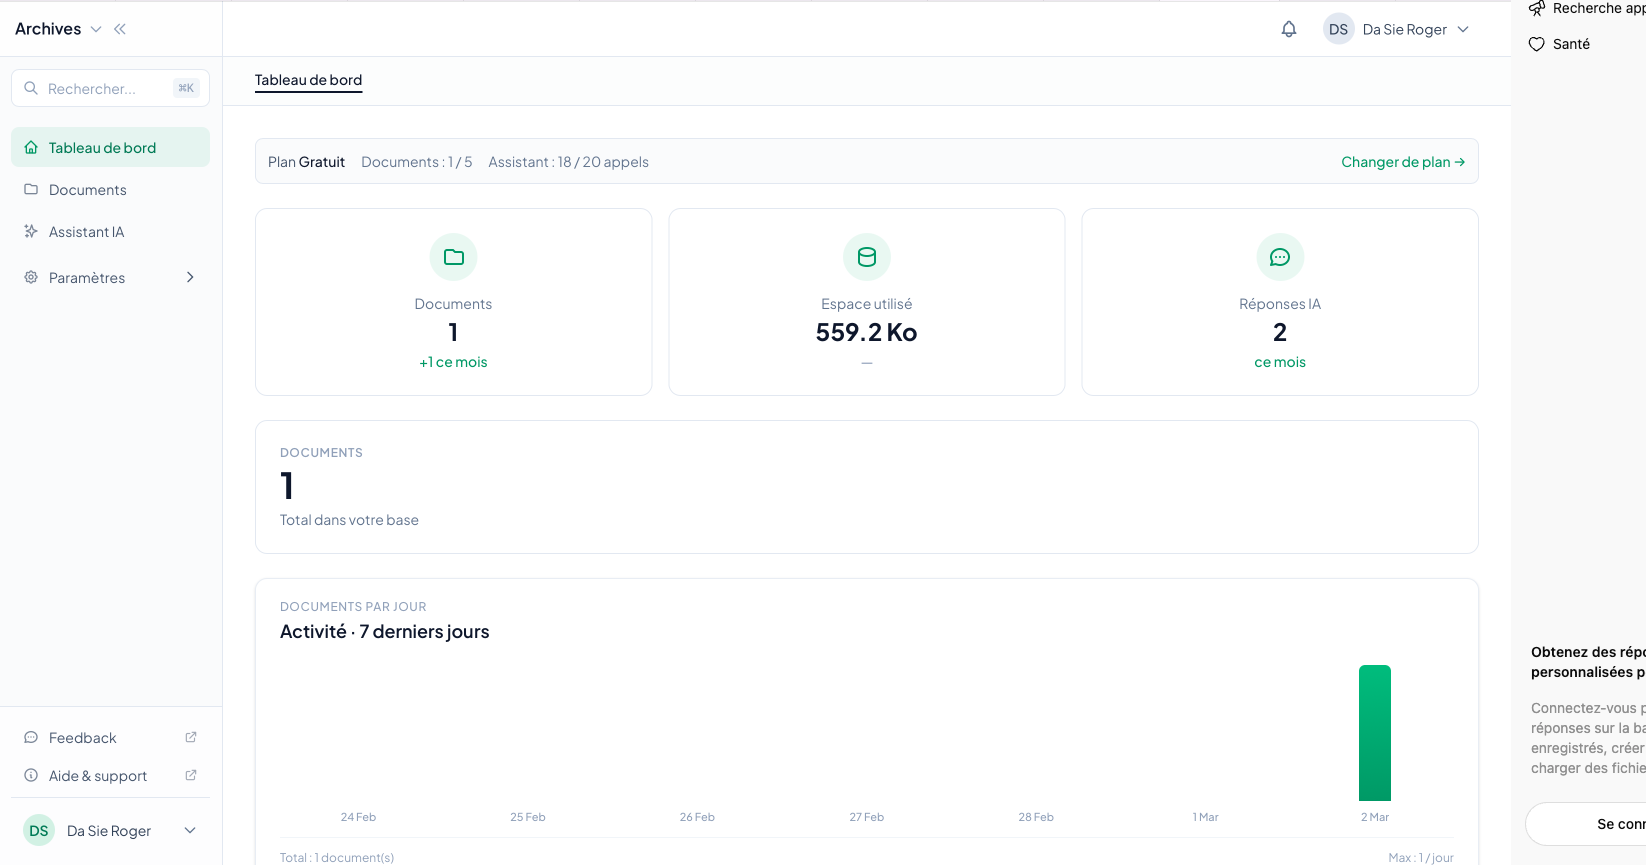Click the Santé heart icon
The height and width of the screenshot is (865, 1646).
click(1537, 44)
